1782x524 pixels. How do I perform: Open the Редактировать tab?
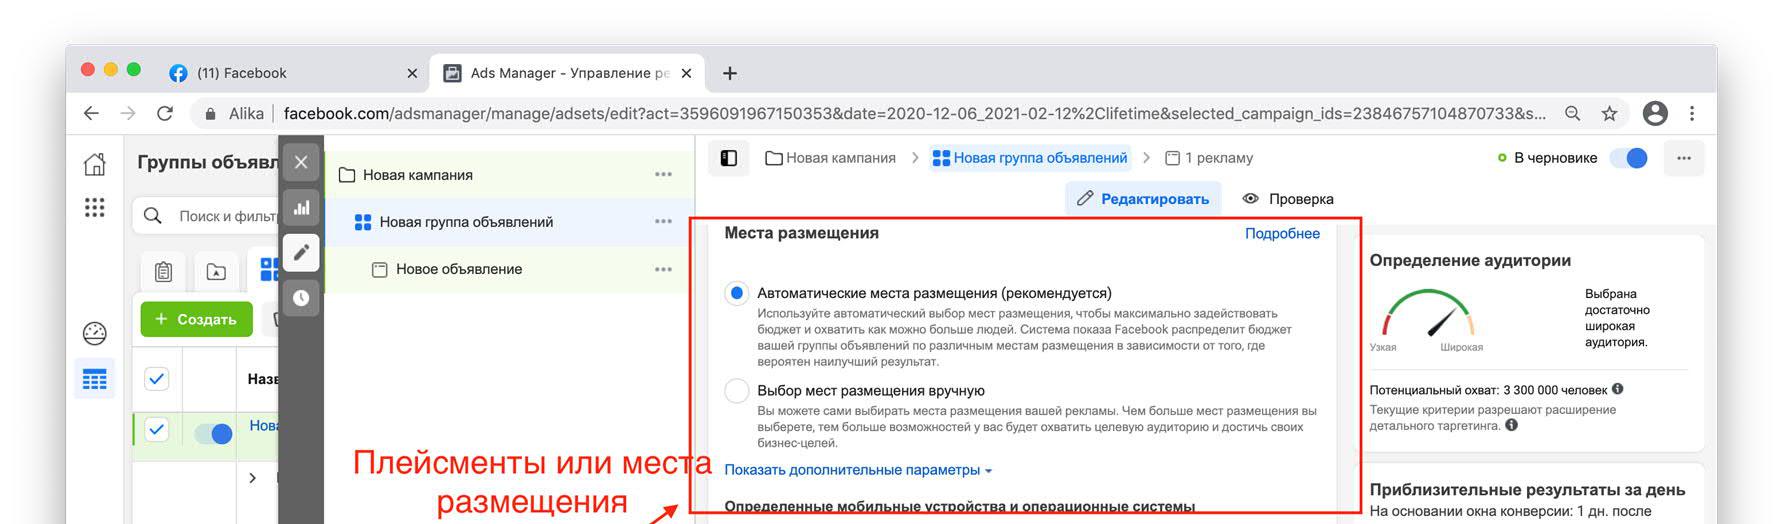[1143, 199]
